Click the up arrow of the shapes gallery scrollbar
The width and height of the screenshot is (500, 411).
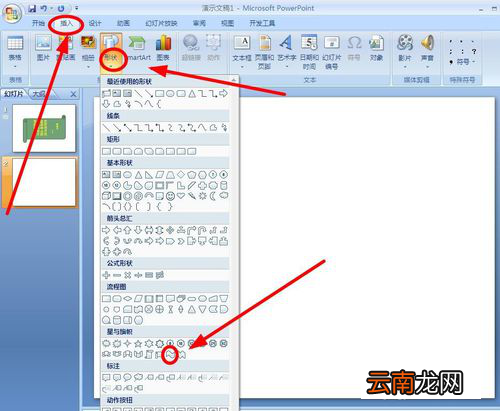(234, 80)
